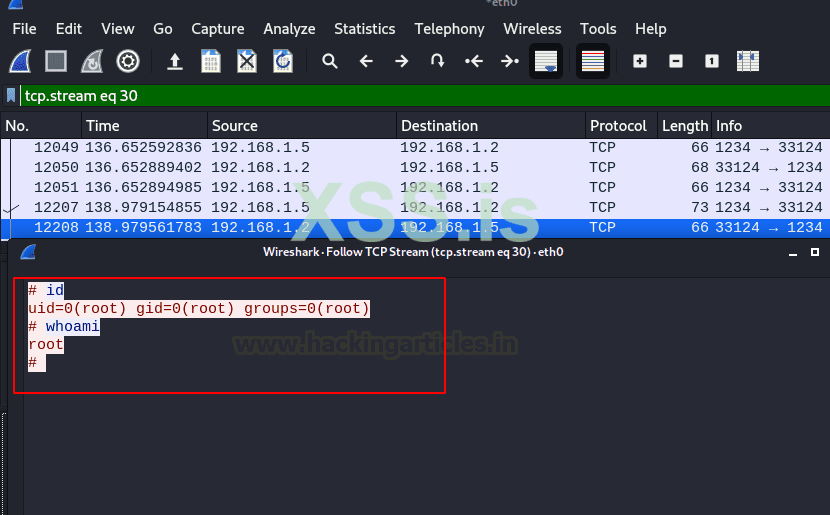
Task: Sort by the Time column header
Action: pyautogui.click(x=145, y=126)
